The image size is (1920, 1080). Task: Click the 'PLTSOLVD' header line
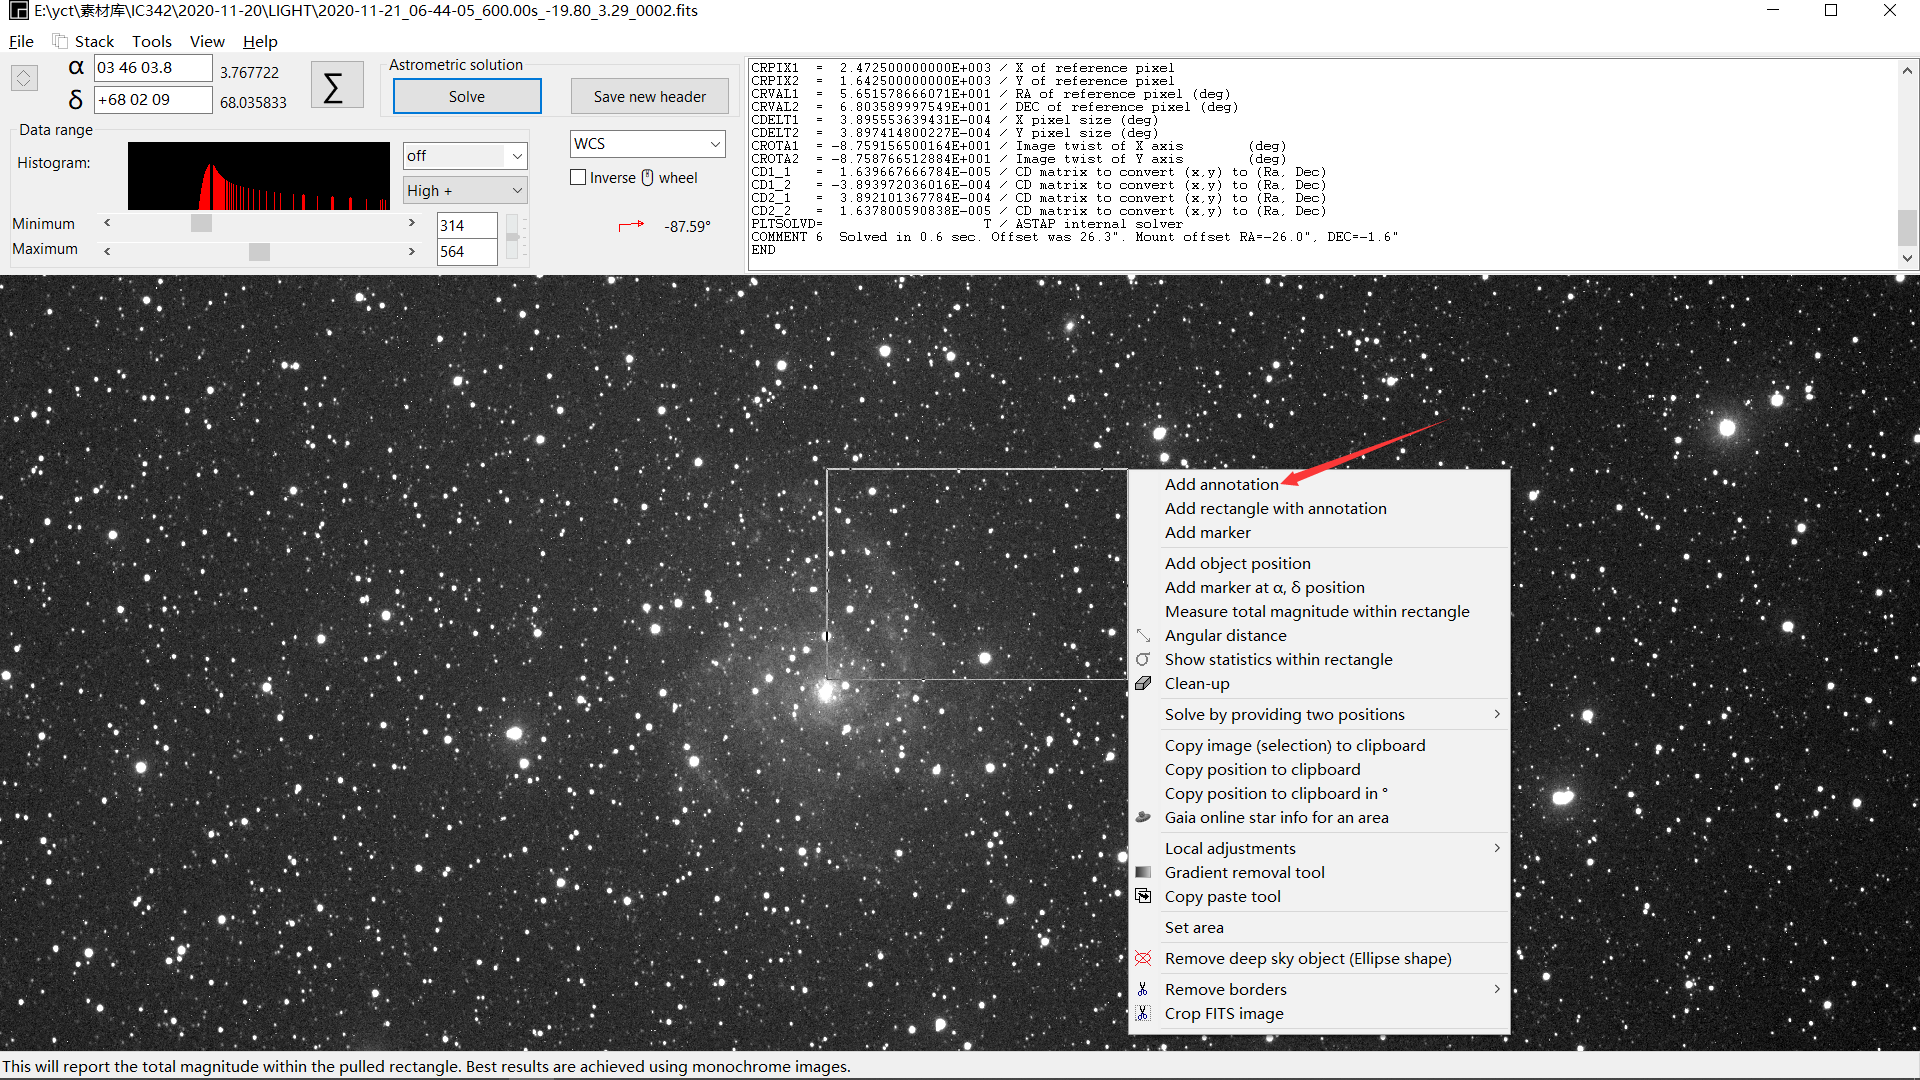pos(967,224)
